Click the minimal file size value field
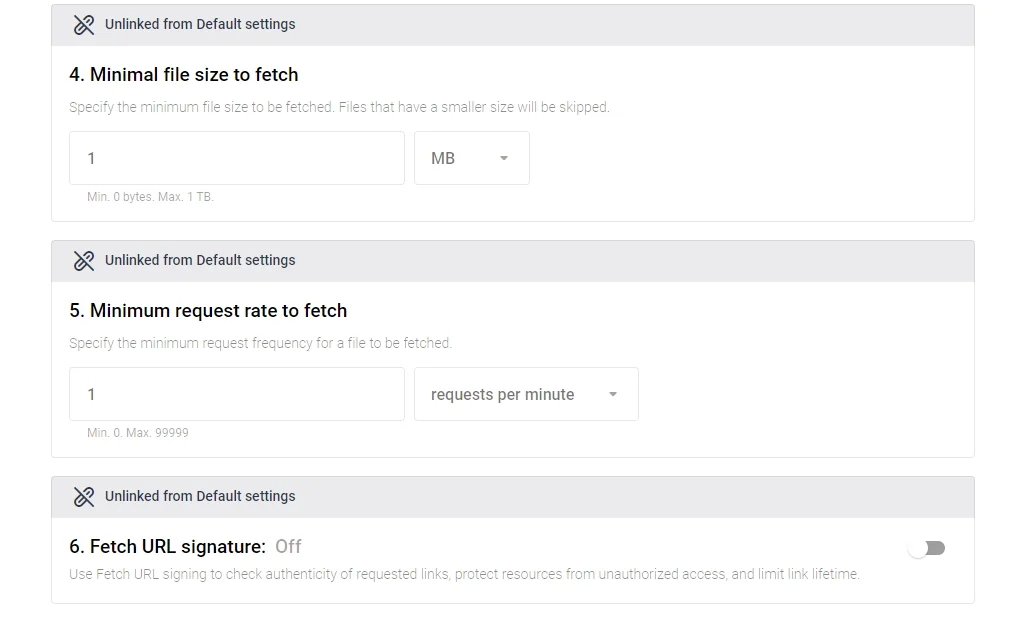Image resolution: width=1036 pixels, height=628 pixels. pyautogui.click(x=237, y=158)
